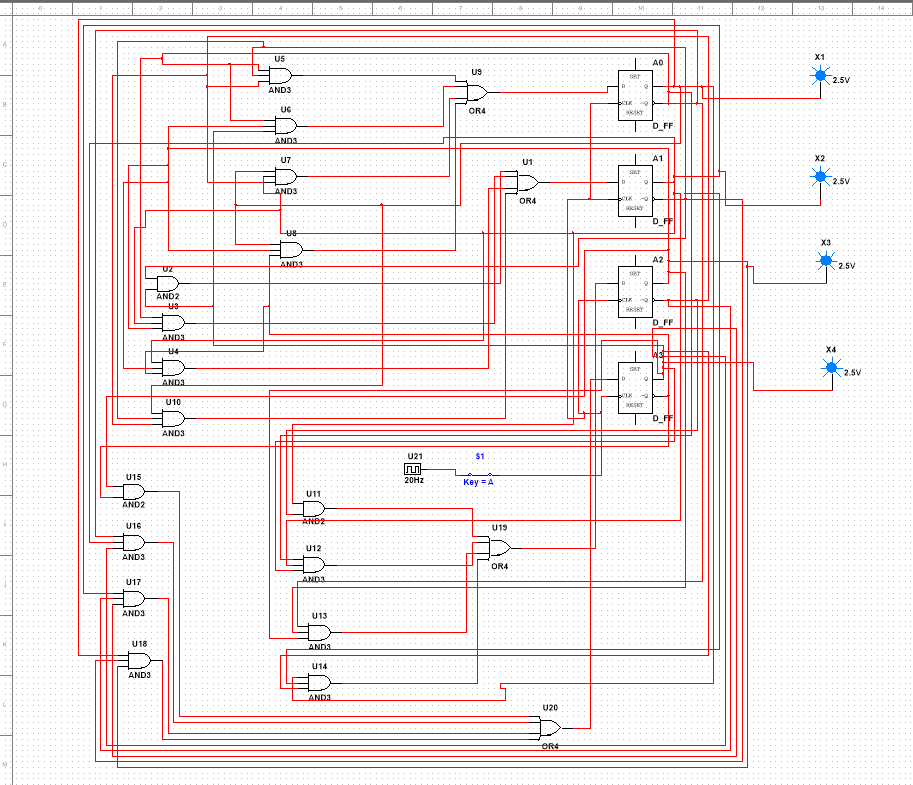Click the Key = A label

pos(479,482)
